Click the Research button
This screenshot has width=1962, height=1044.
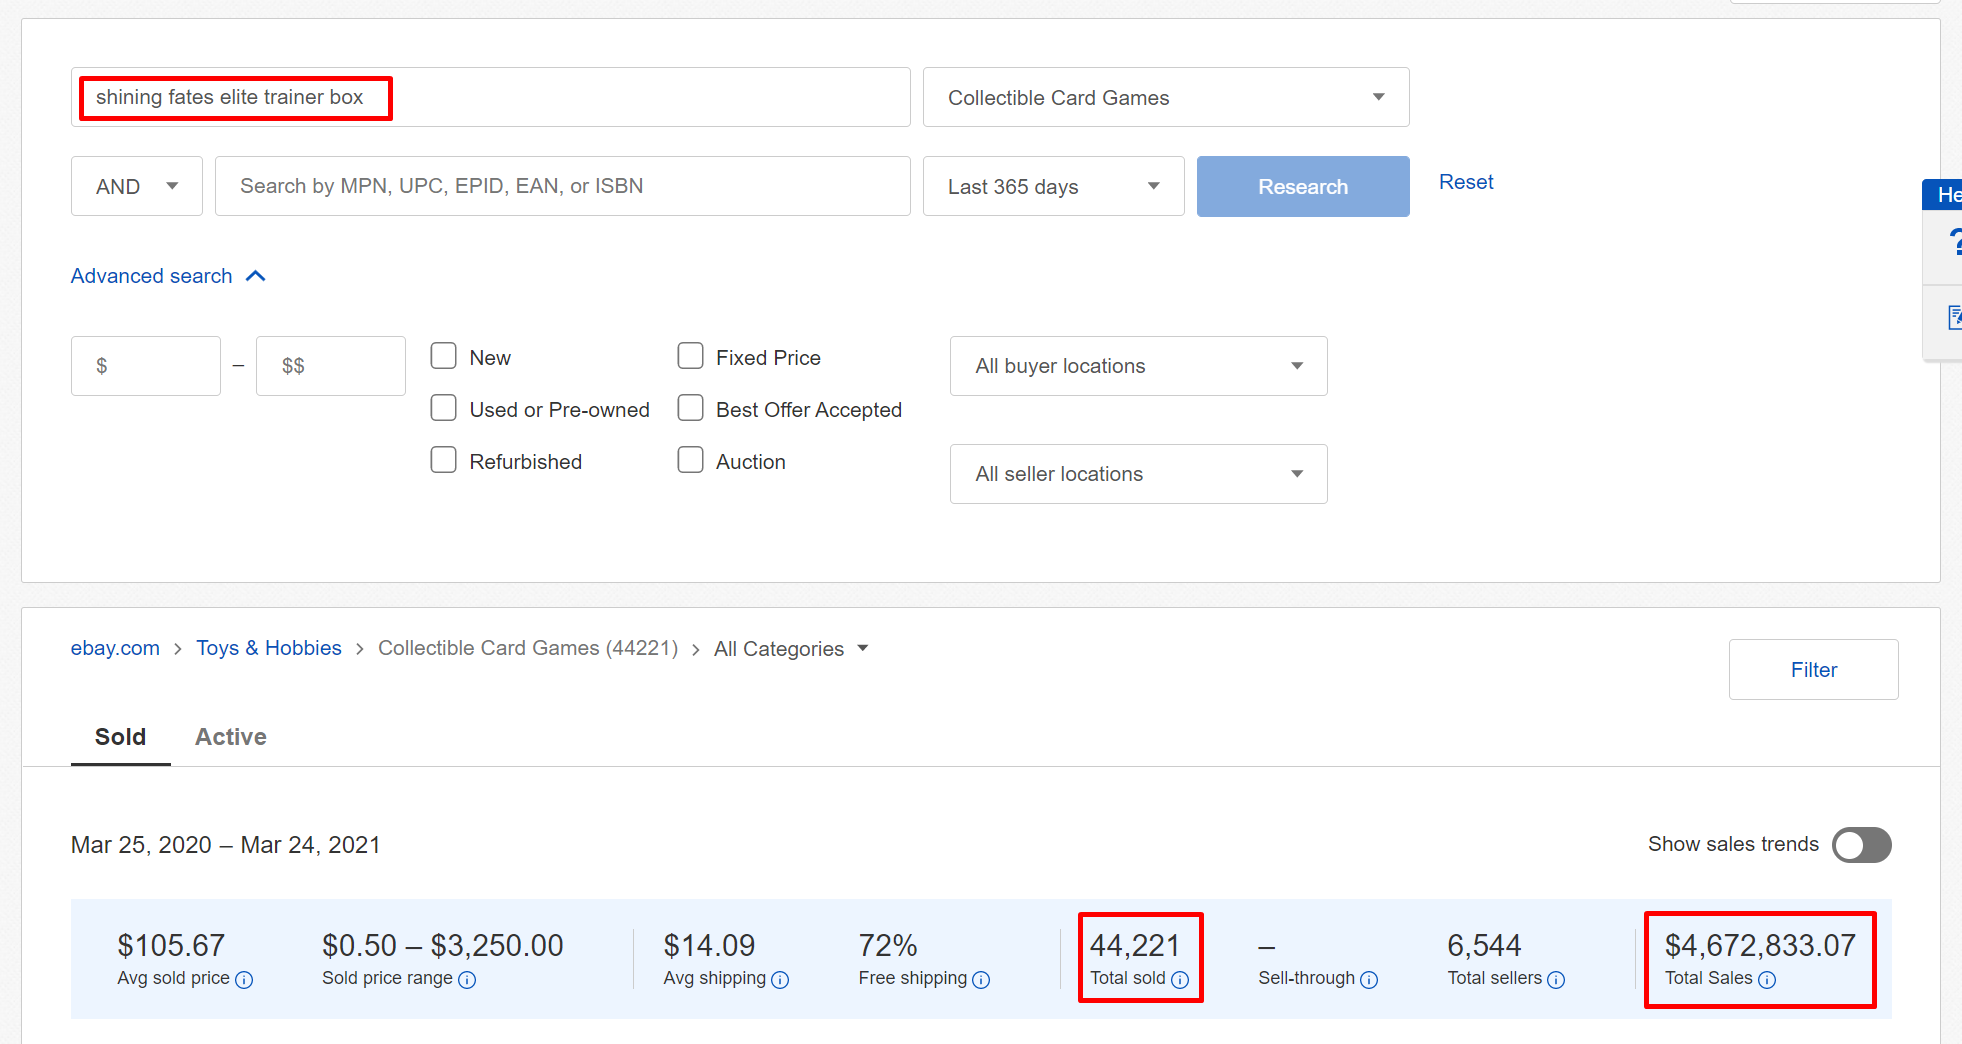pyautogui.click(x=1302, y=187)
